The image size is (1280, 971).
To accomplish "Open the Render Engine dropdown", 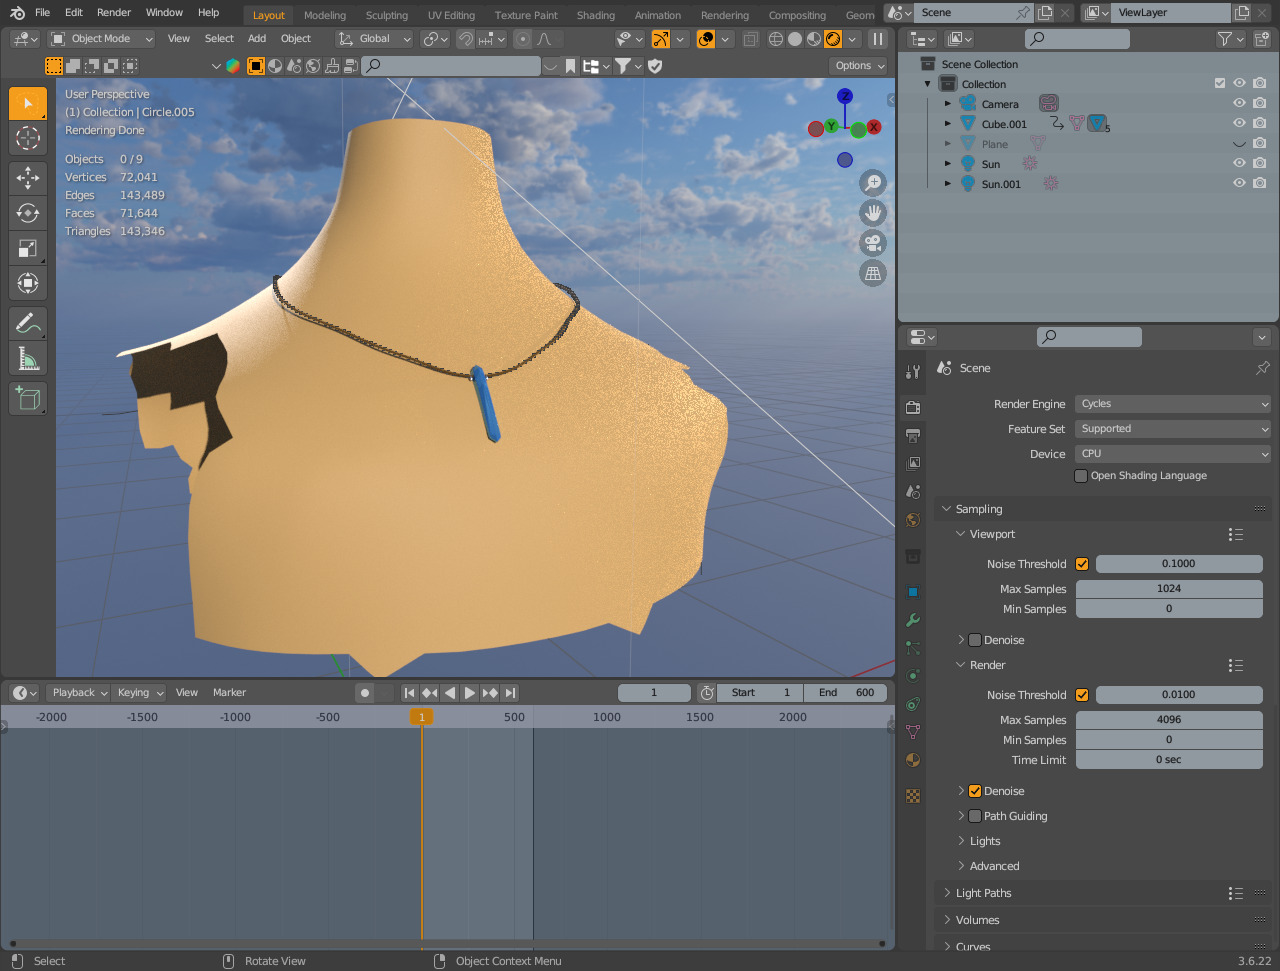I will coord(1173,404).
